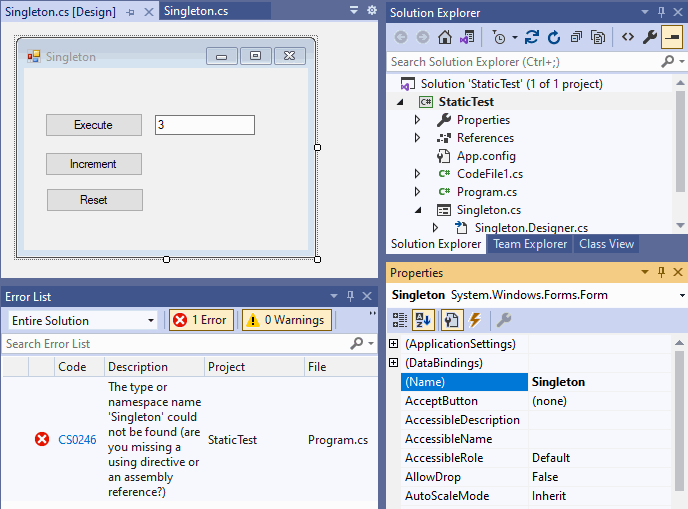This screenshot has width=688, height=509.
Task: Toggle the 1 Error filter button
Action: (201, 320)
